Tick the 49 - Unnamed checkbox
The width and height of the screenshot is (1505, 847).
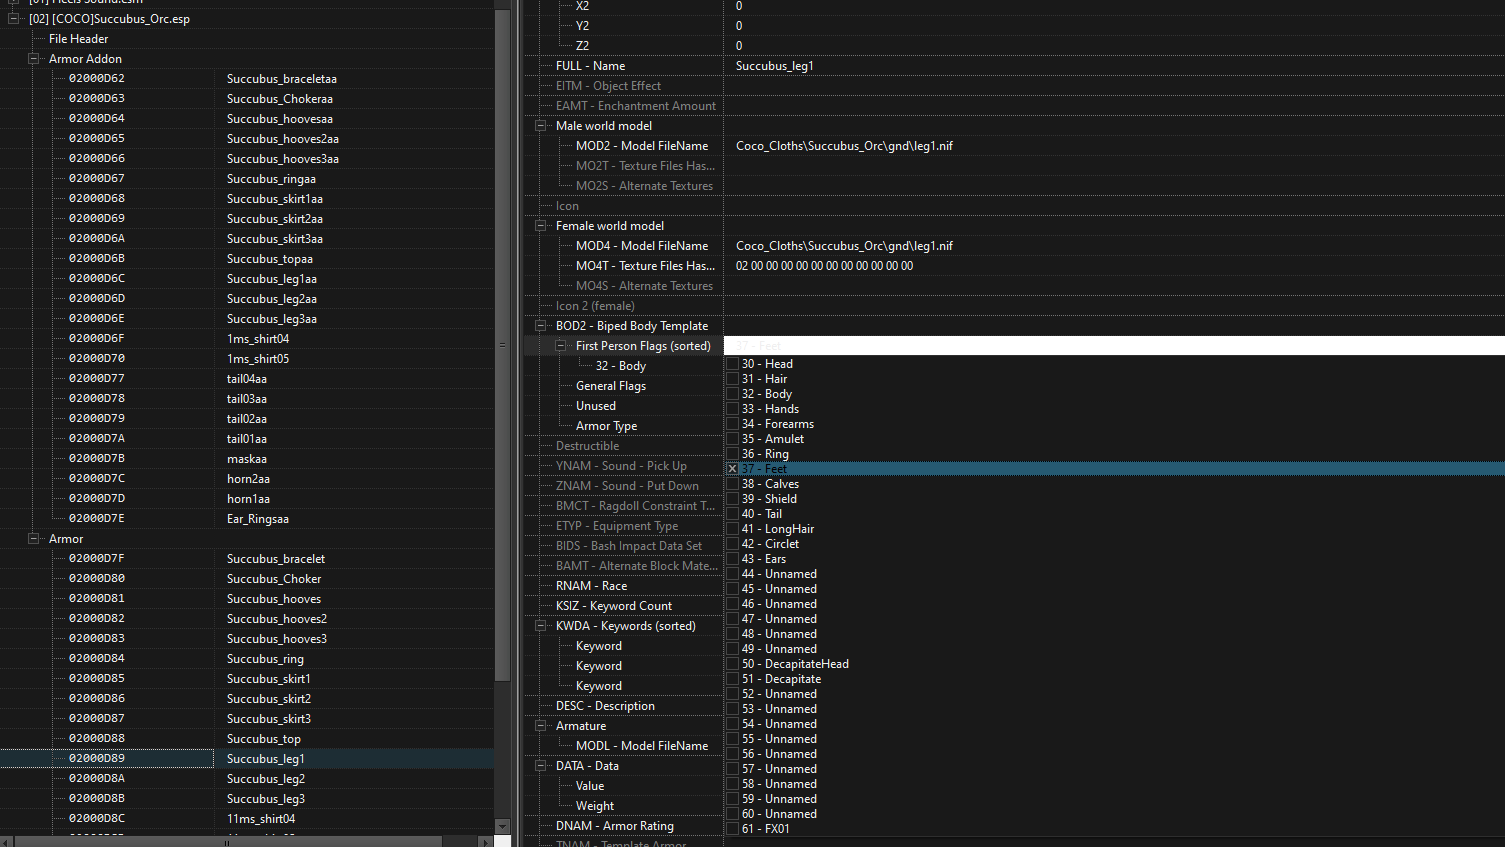point(732,649)
